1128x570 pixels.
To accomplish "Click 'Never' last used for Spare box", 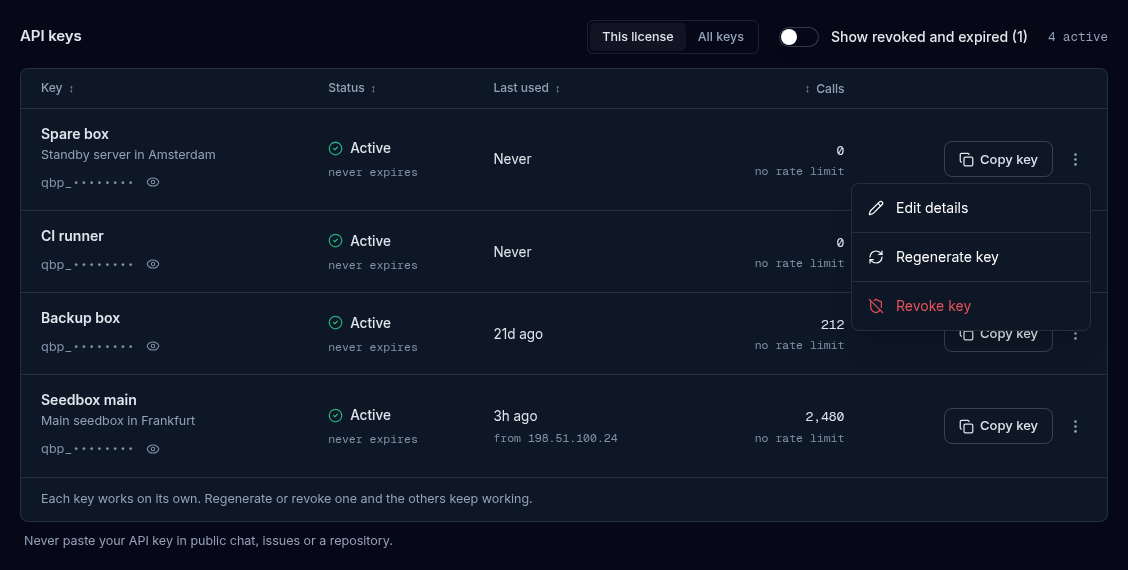I will pos(512,159).
